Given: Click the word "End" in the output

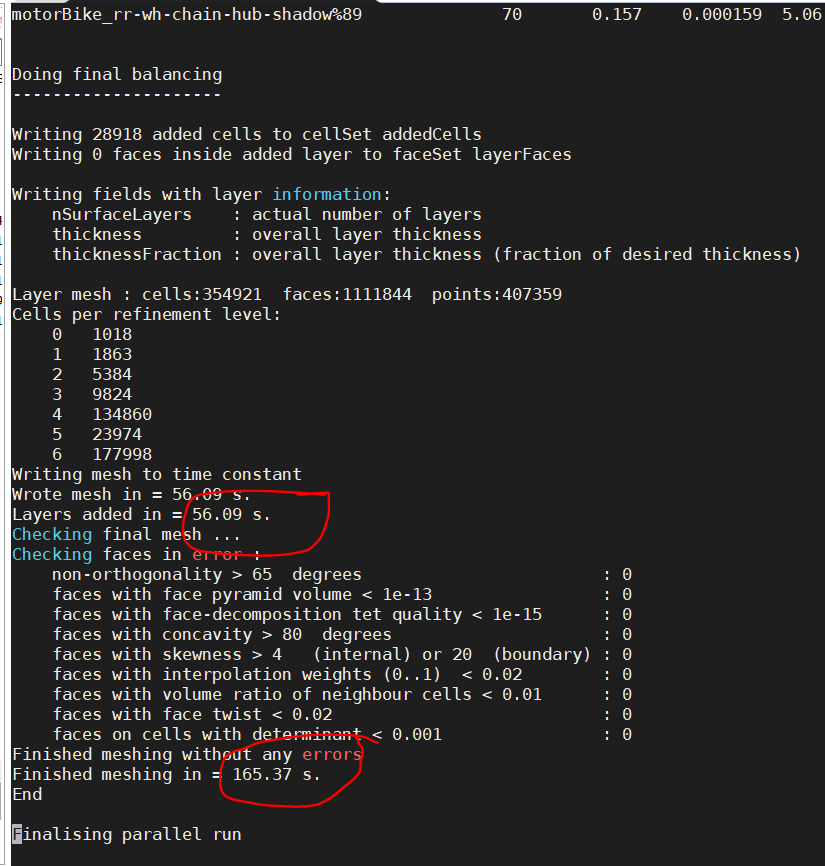Looking at the screenshot, I should tap(27, 794).
